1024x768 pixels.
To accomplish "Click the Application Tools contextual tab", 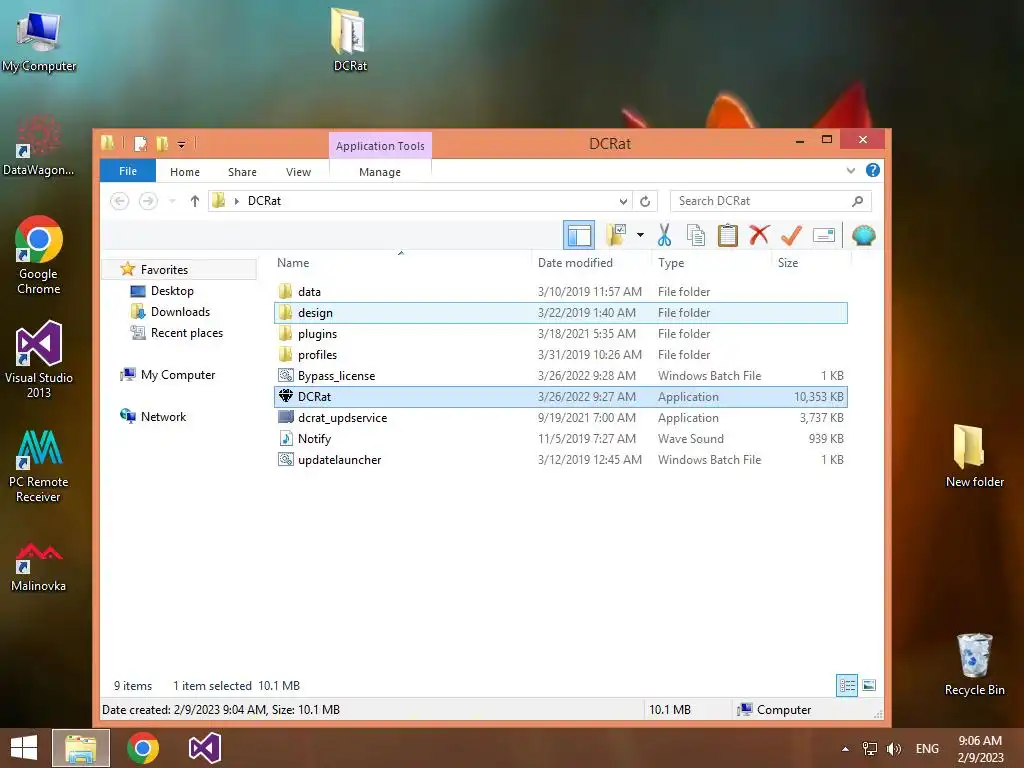I will (x=380, y=146).
